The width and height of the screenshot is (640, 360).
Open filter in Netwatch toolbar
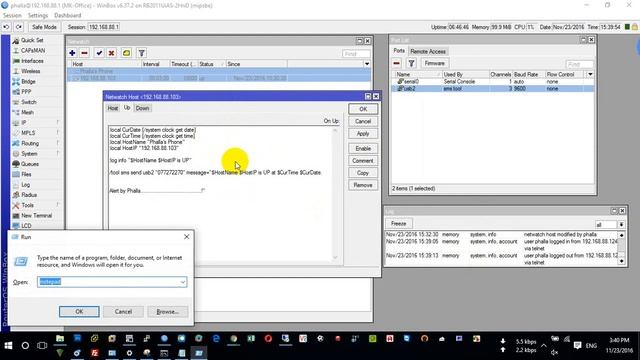(x=142, y=53)
